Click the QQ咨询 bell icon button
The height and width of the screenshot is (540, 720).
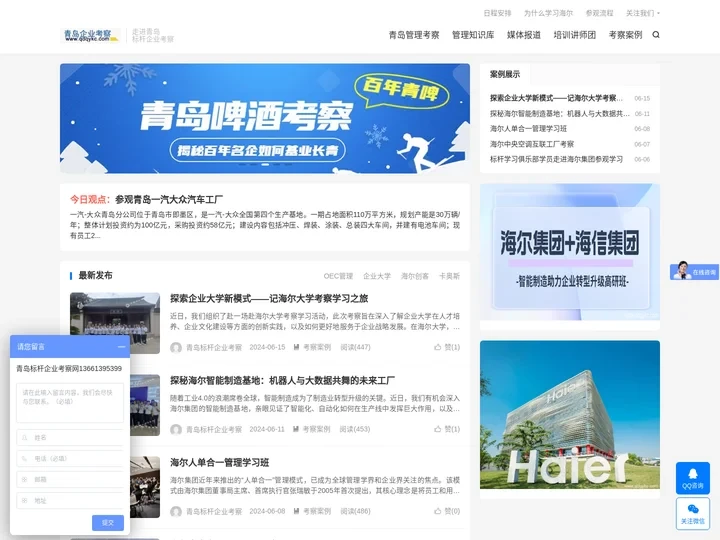tap(692, 478)
